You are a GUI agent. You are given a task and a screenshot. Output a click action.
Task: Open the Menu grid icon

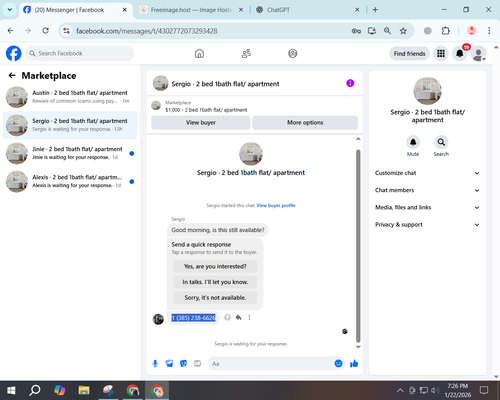[x=441, y=53]
